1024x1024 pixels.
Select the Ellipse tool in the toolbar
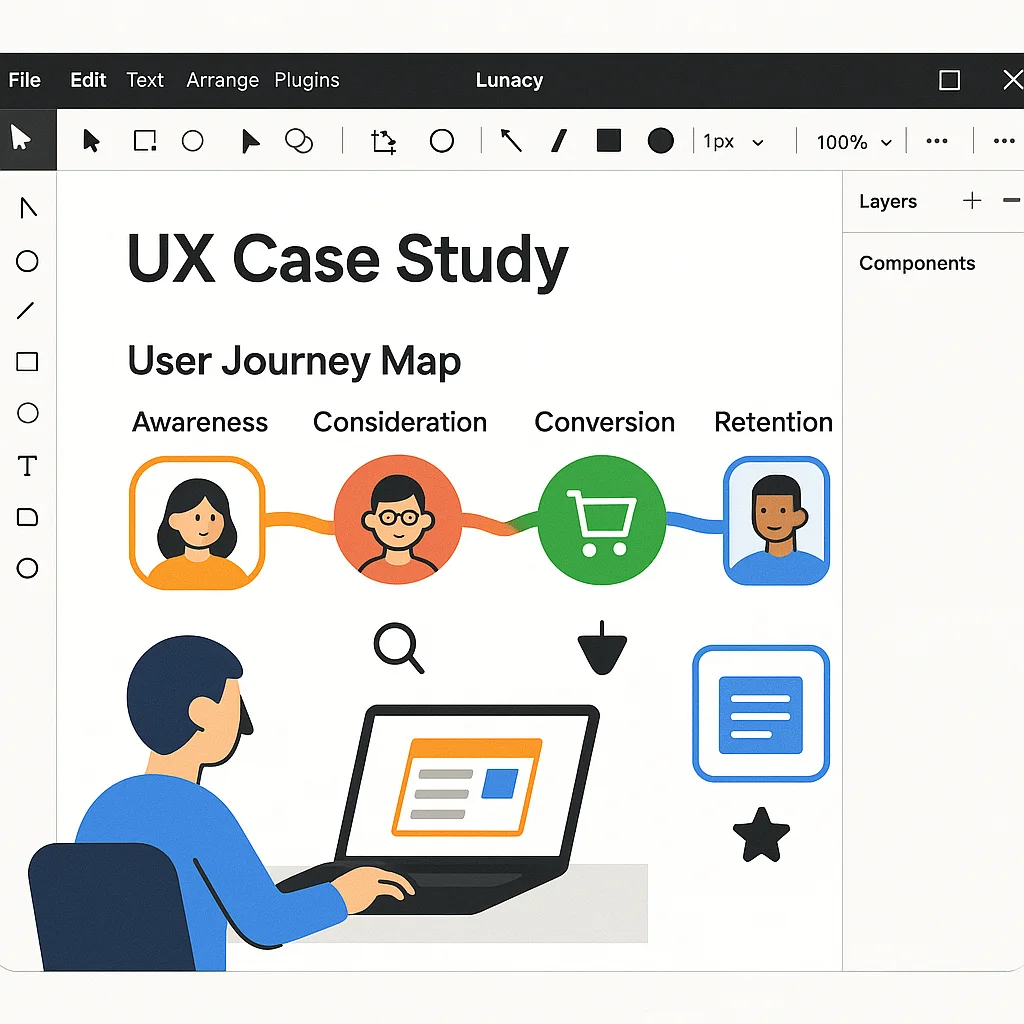click(x=193, y=141)
